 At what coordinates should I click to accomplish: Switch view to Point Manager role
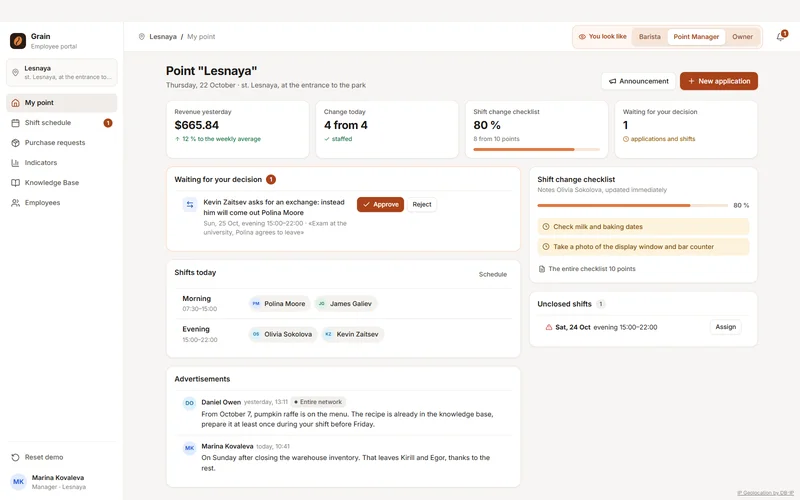click(x=696, y=37)
